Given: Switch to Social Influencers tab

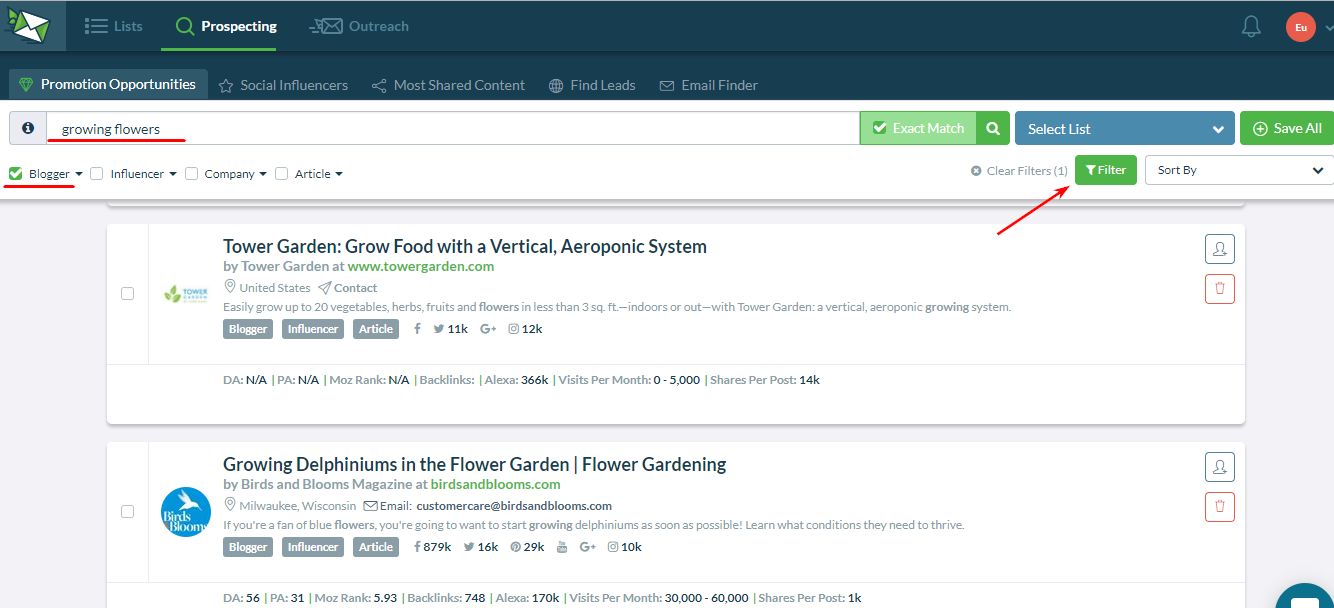Looking at the screenshot, I should click(283, 85).
